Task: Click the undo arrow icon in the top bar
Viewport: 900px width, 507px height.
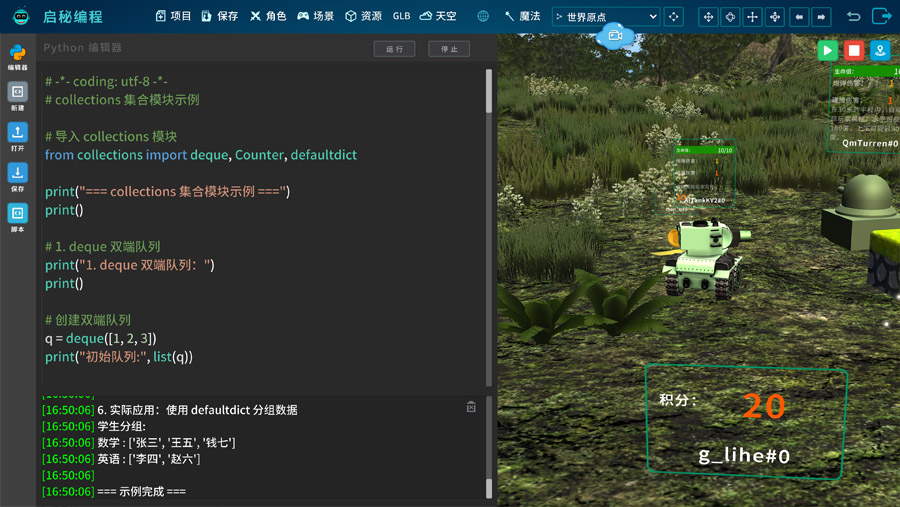Action: [854, 17]
